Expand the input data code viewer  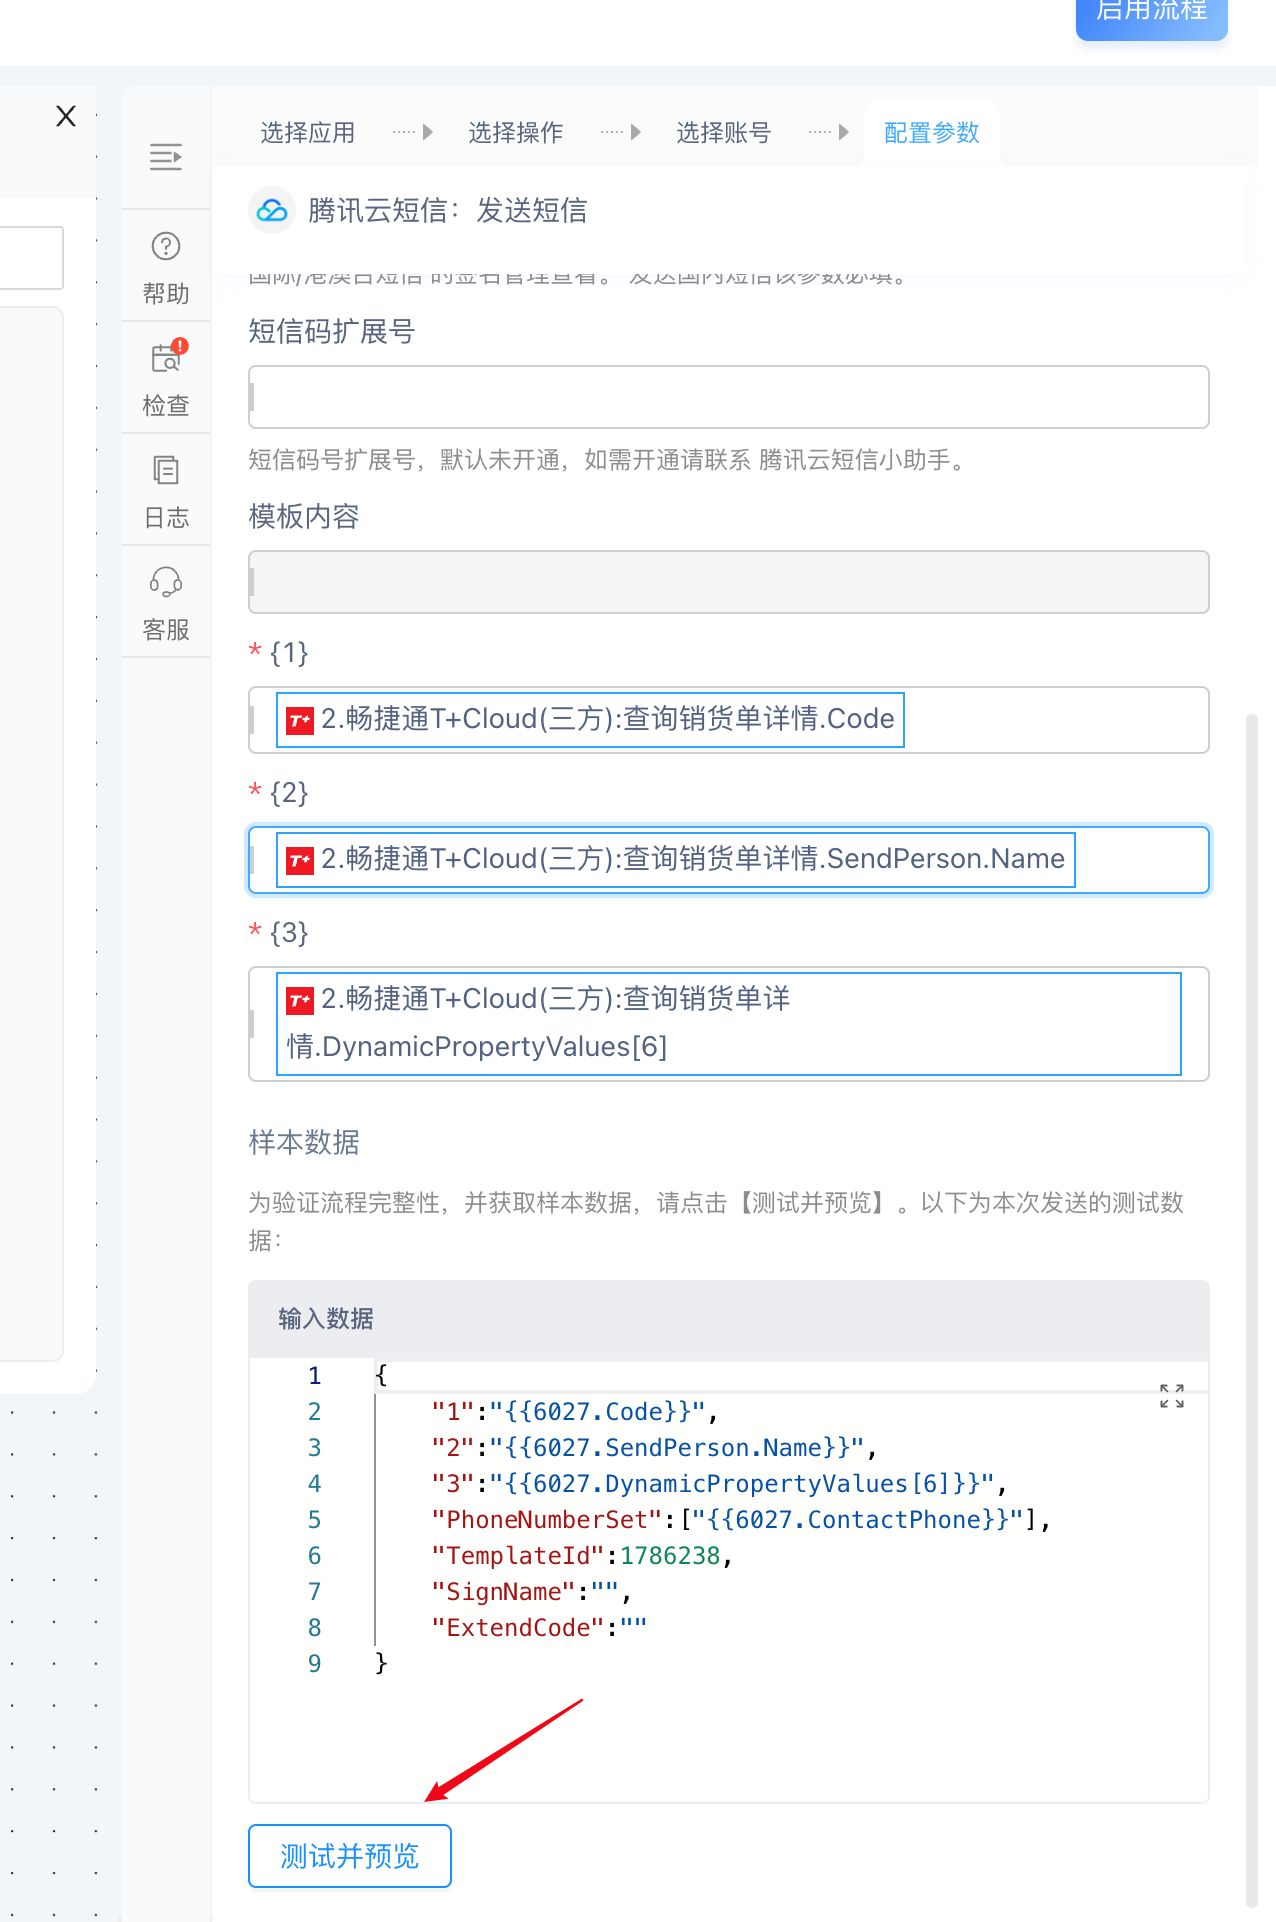click(1172, 1396)
